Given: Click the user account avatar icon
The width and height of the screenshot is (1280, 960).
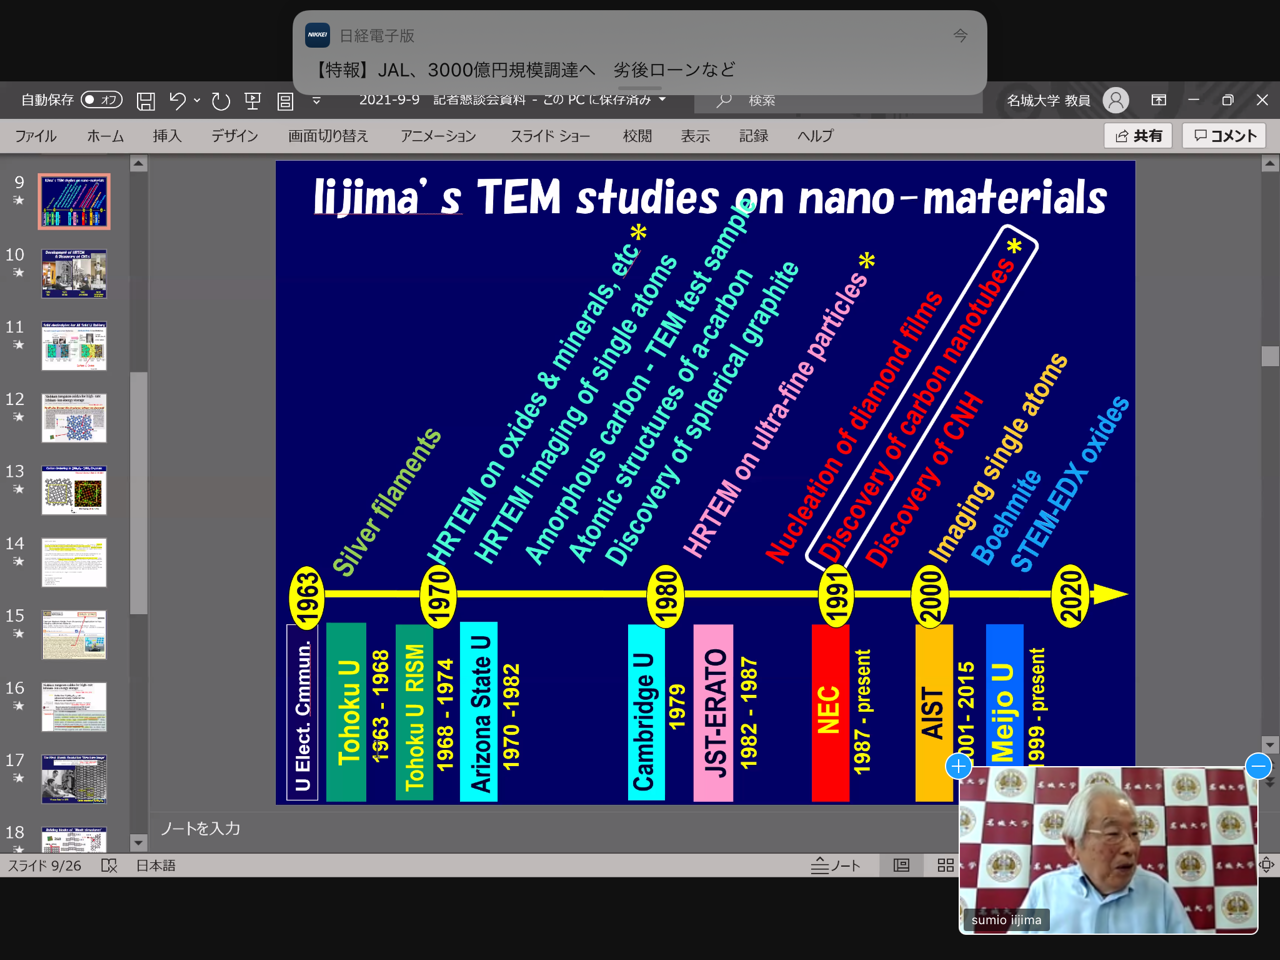Looking at the screenshot, I should (x=1116, y=100).
